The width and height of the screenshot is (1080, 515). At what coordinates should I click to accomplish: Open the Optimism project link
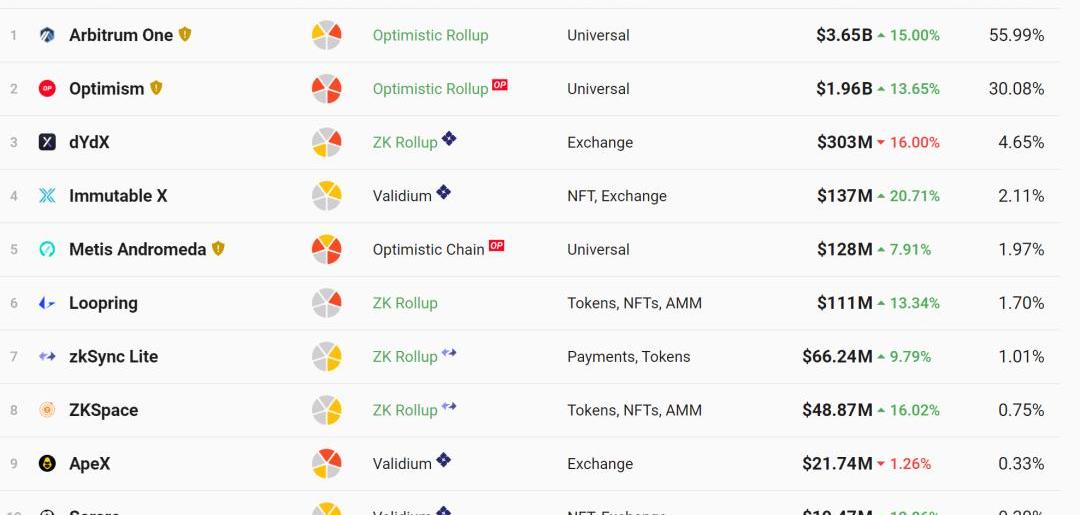click(106, 89)
